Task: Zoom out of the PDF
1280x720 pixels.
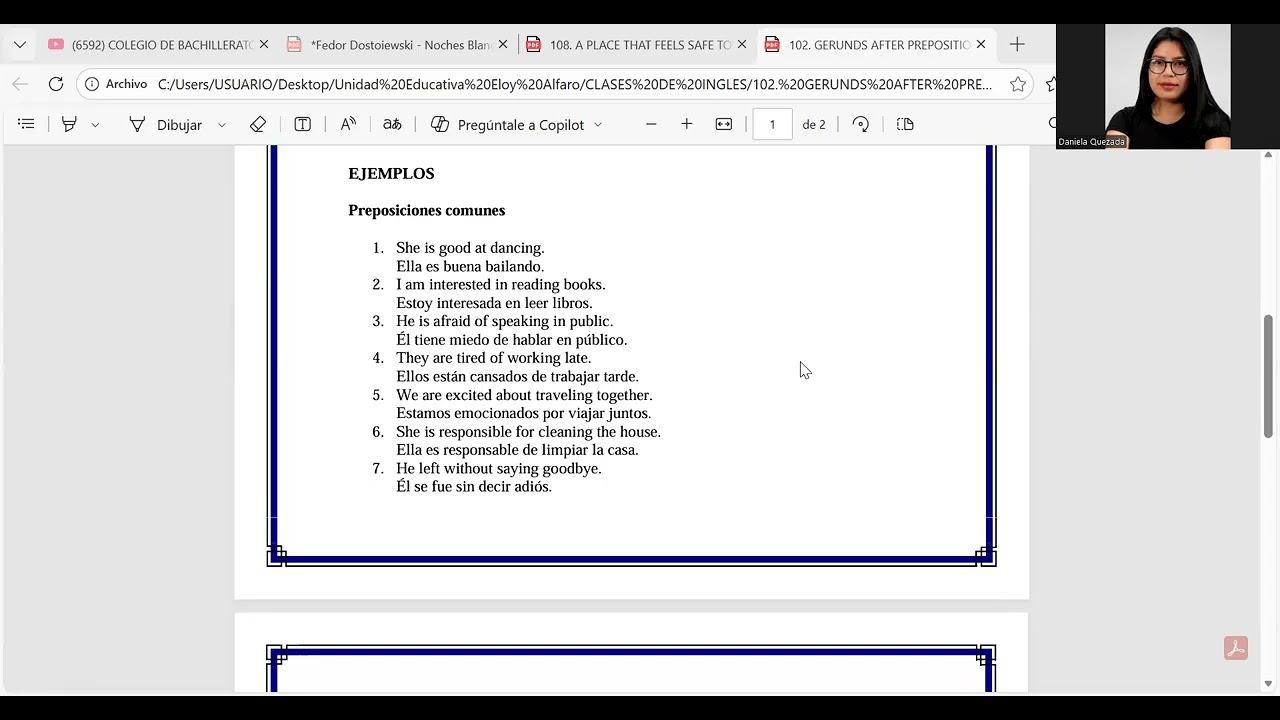Action: point(651,124)
